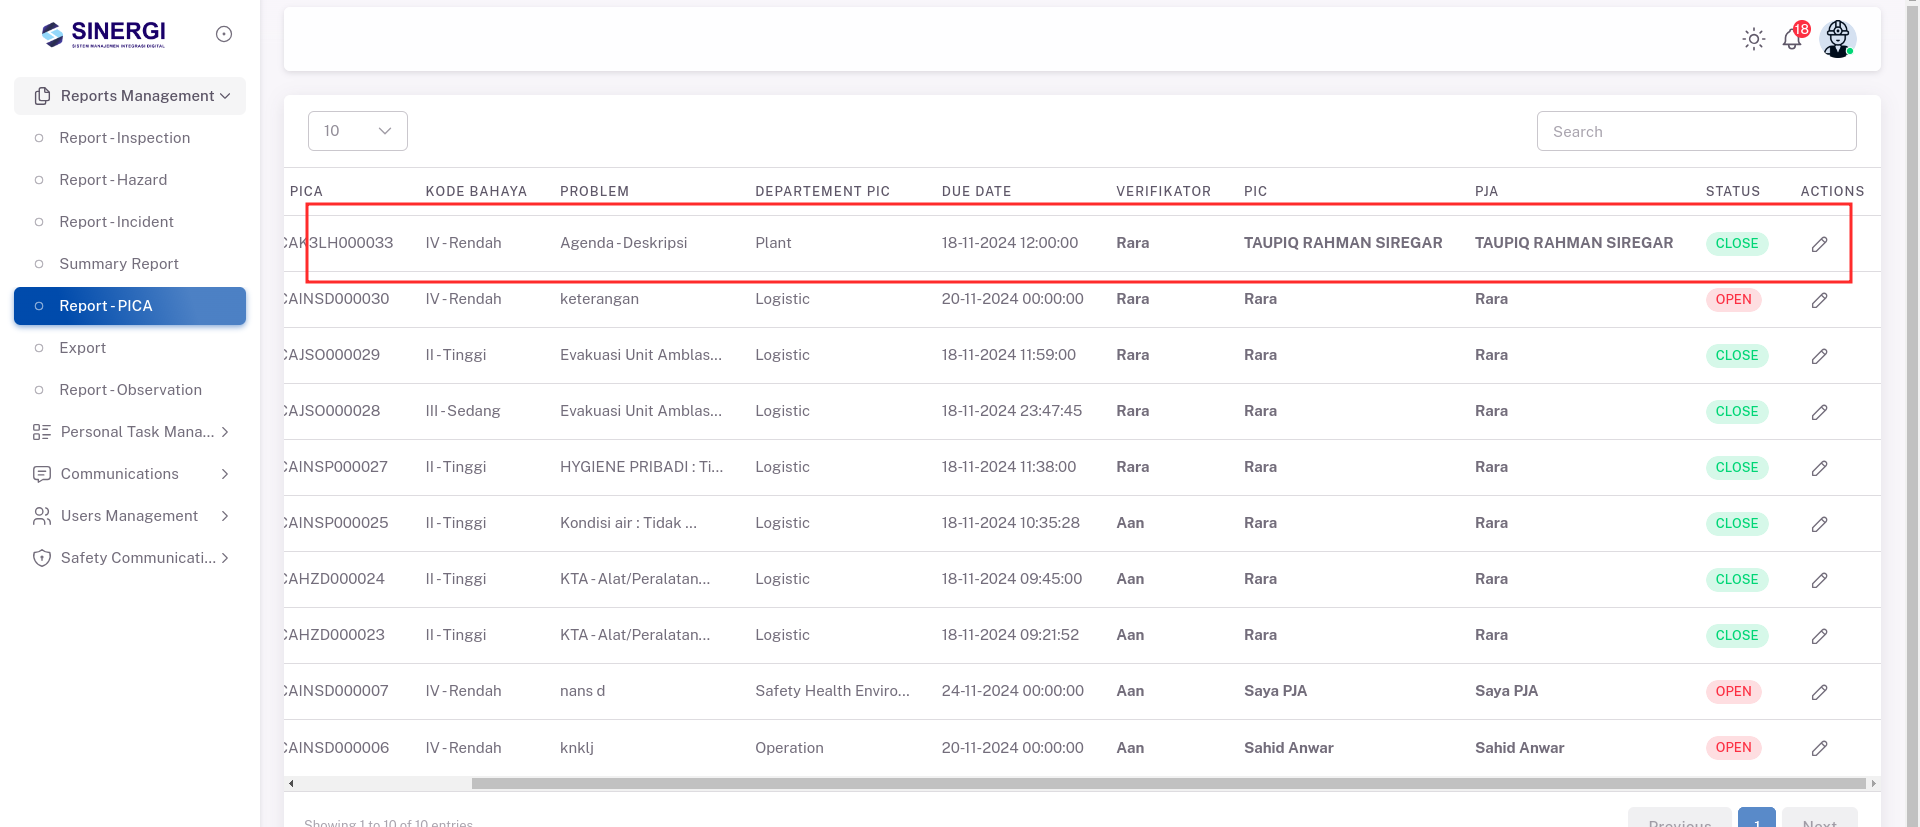The height and width of the screenshot is (827, 1920).
Task: Expand the Communications menu
Action: click(130, 474)
